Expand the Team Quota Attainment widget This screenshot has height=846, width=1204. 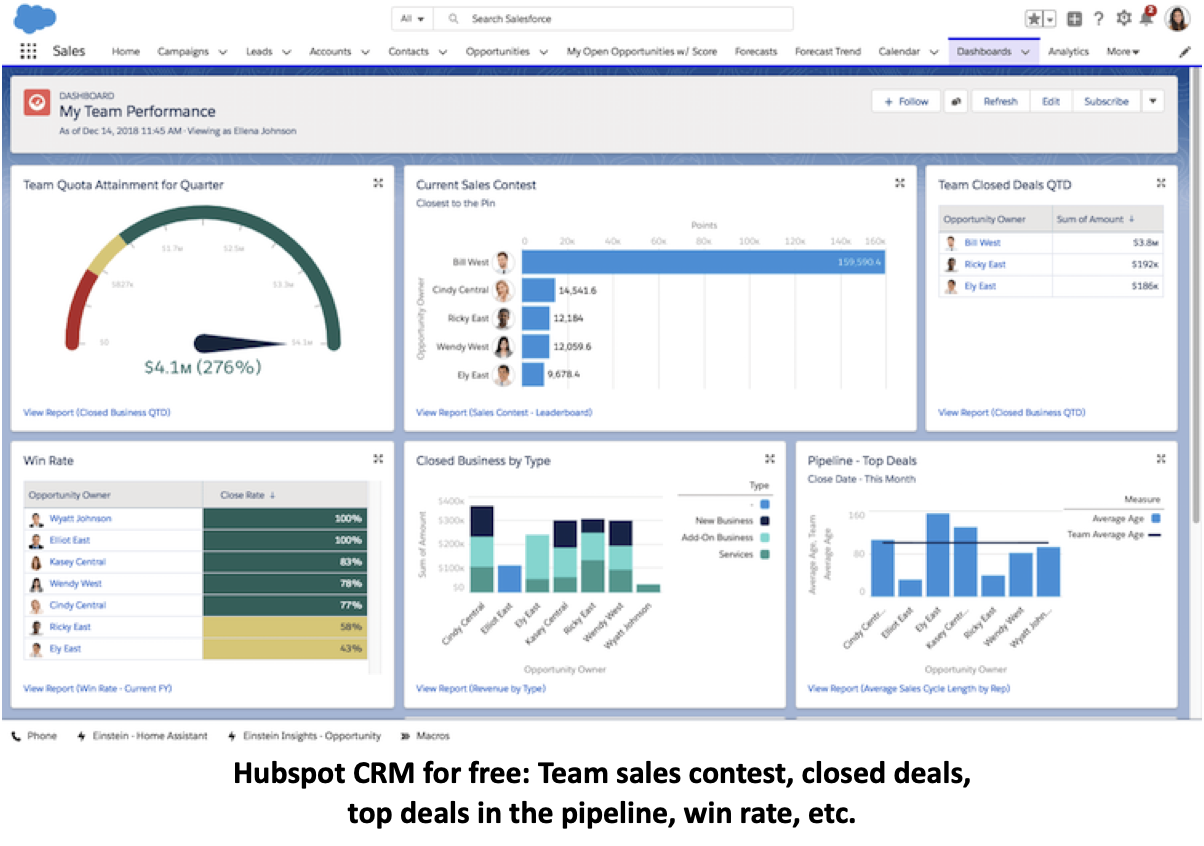point(378,183)
